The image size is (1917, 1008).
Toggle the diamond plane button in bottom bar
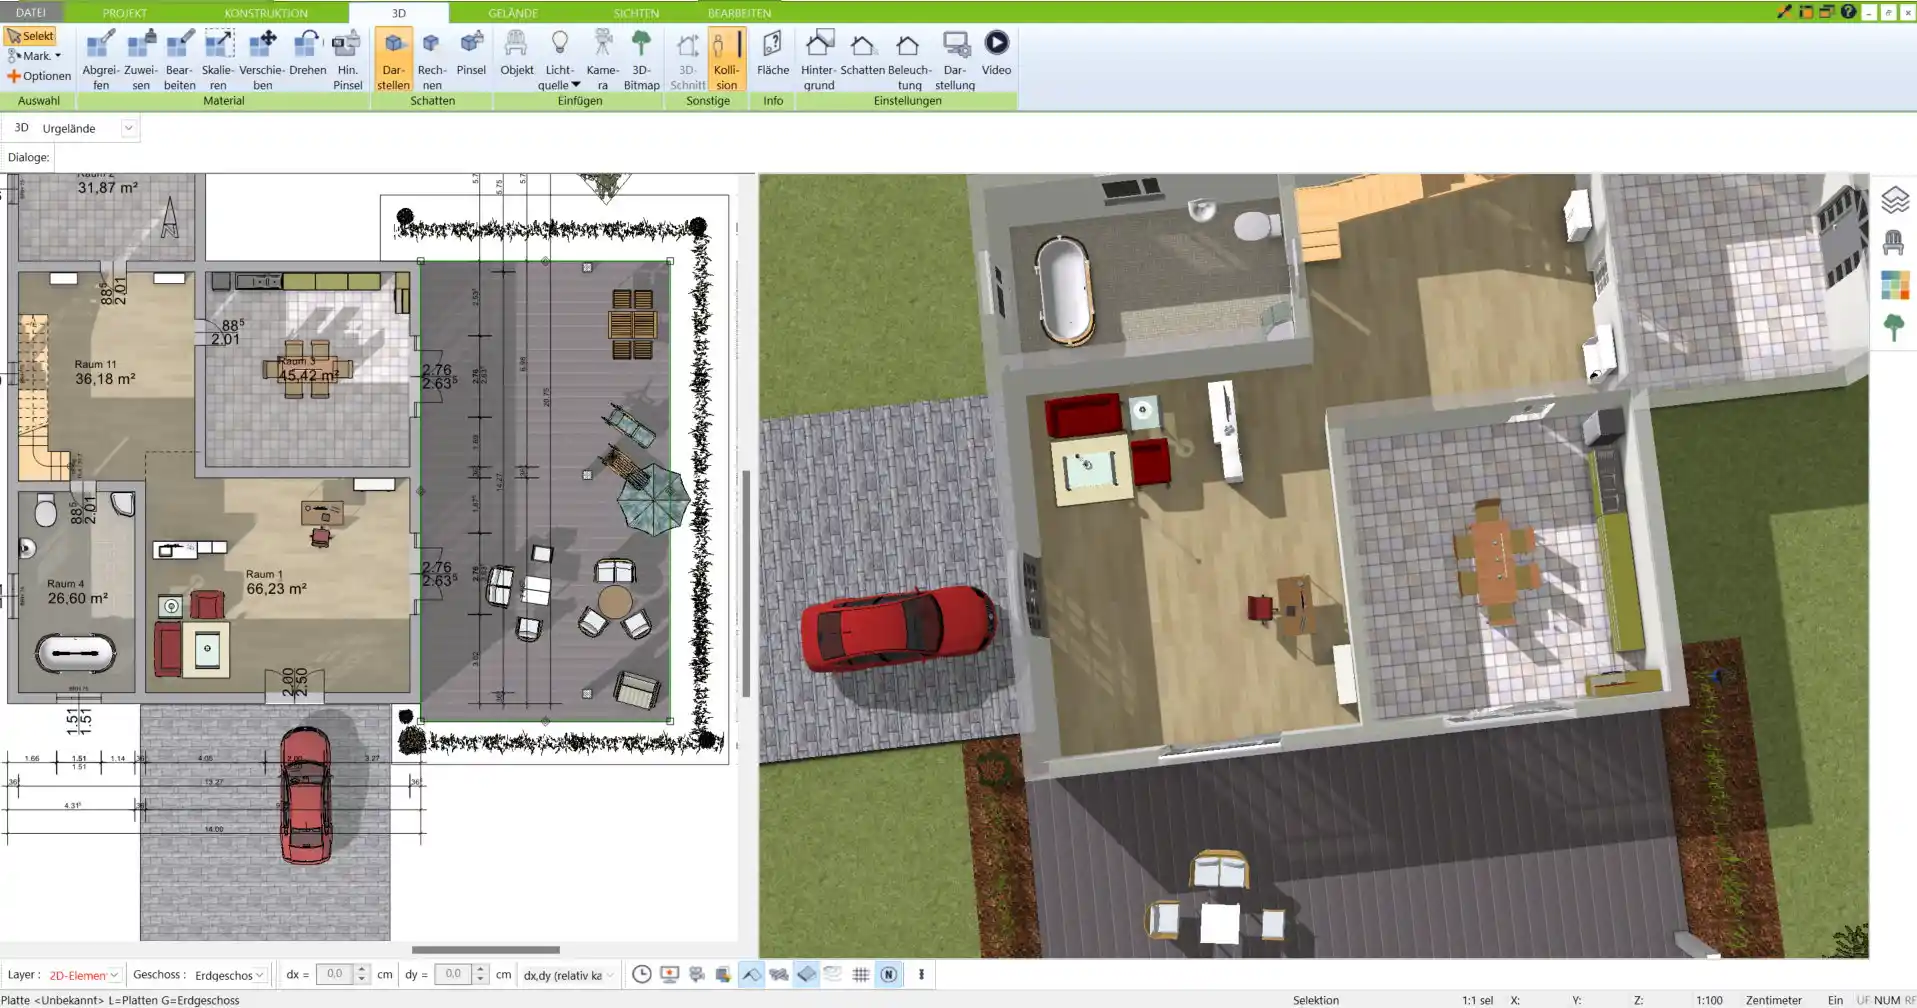click(806, 974)
